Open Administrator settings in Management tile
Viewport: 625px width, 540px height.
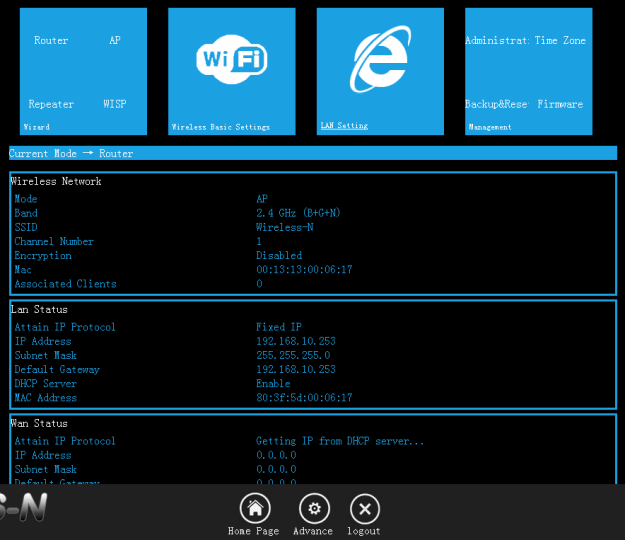(497, 40)
